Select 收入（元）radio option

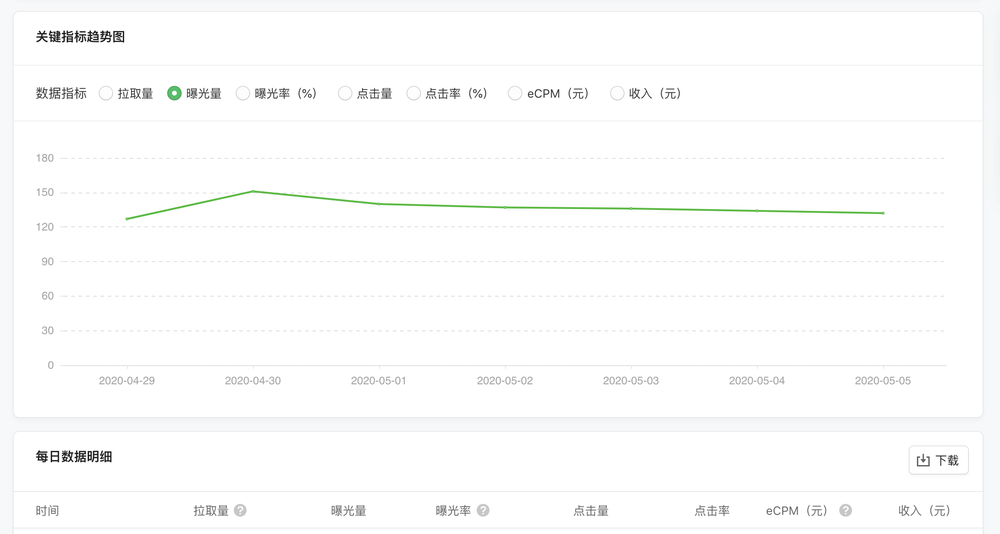[x=617, y=93]
